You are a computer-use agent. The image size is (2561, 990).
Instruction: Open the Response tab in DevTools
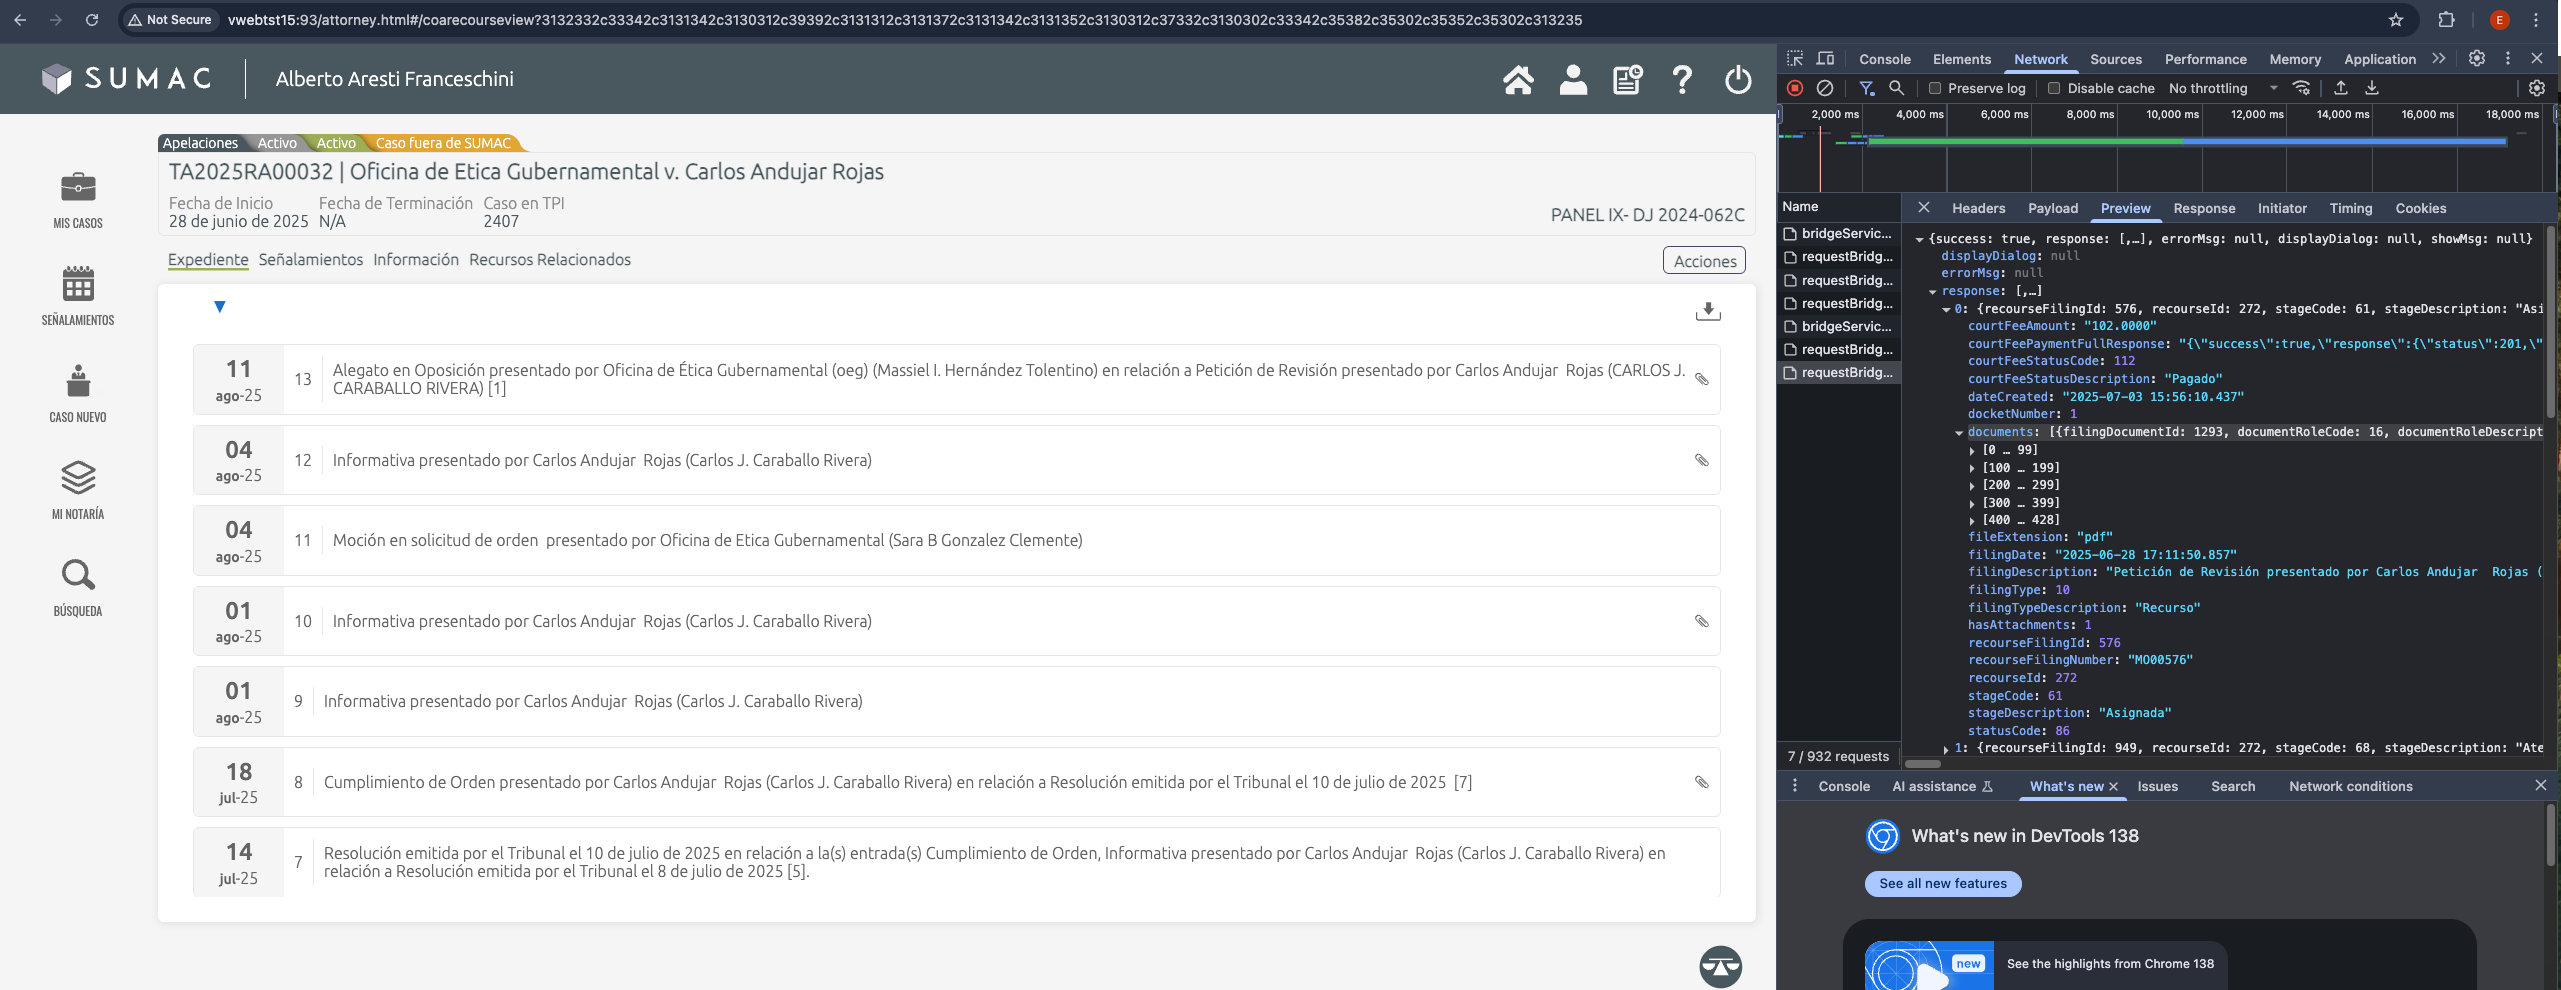tap(2203, 208)
